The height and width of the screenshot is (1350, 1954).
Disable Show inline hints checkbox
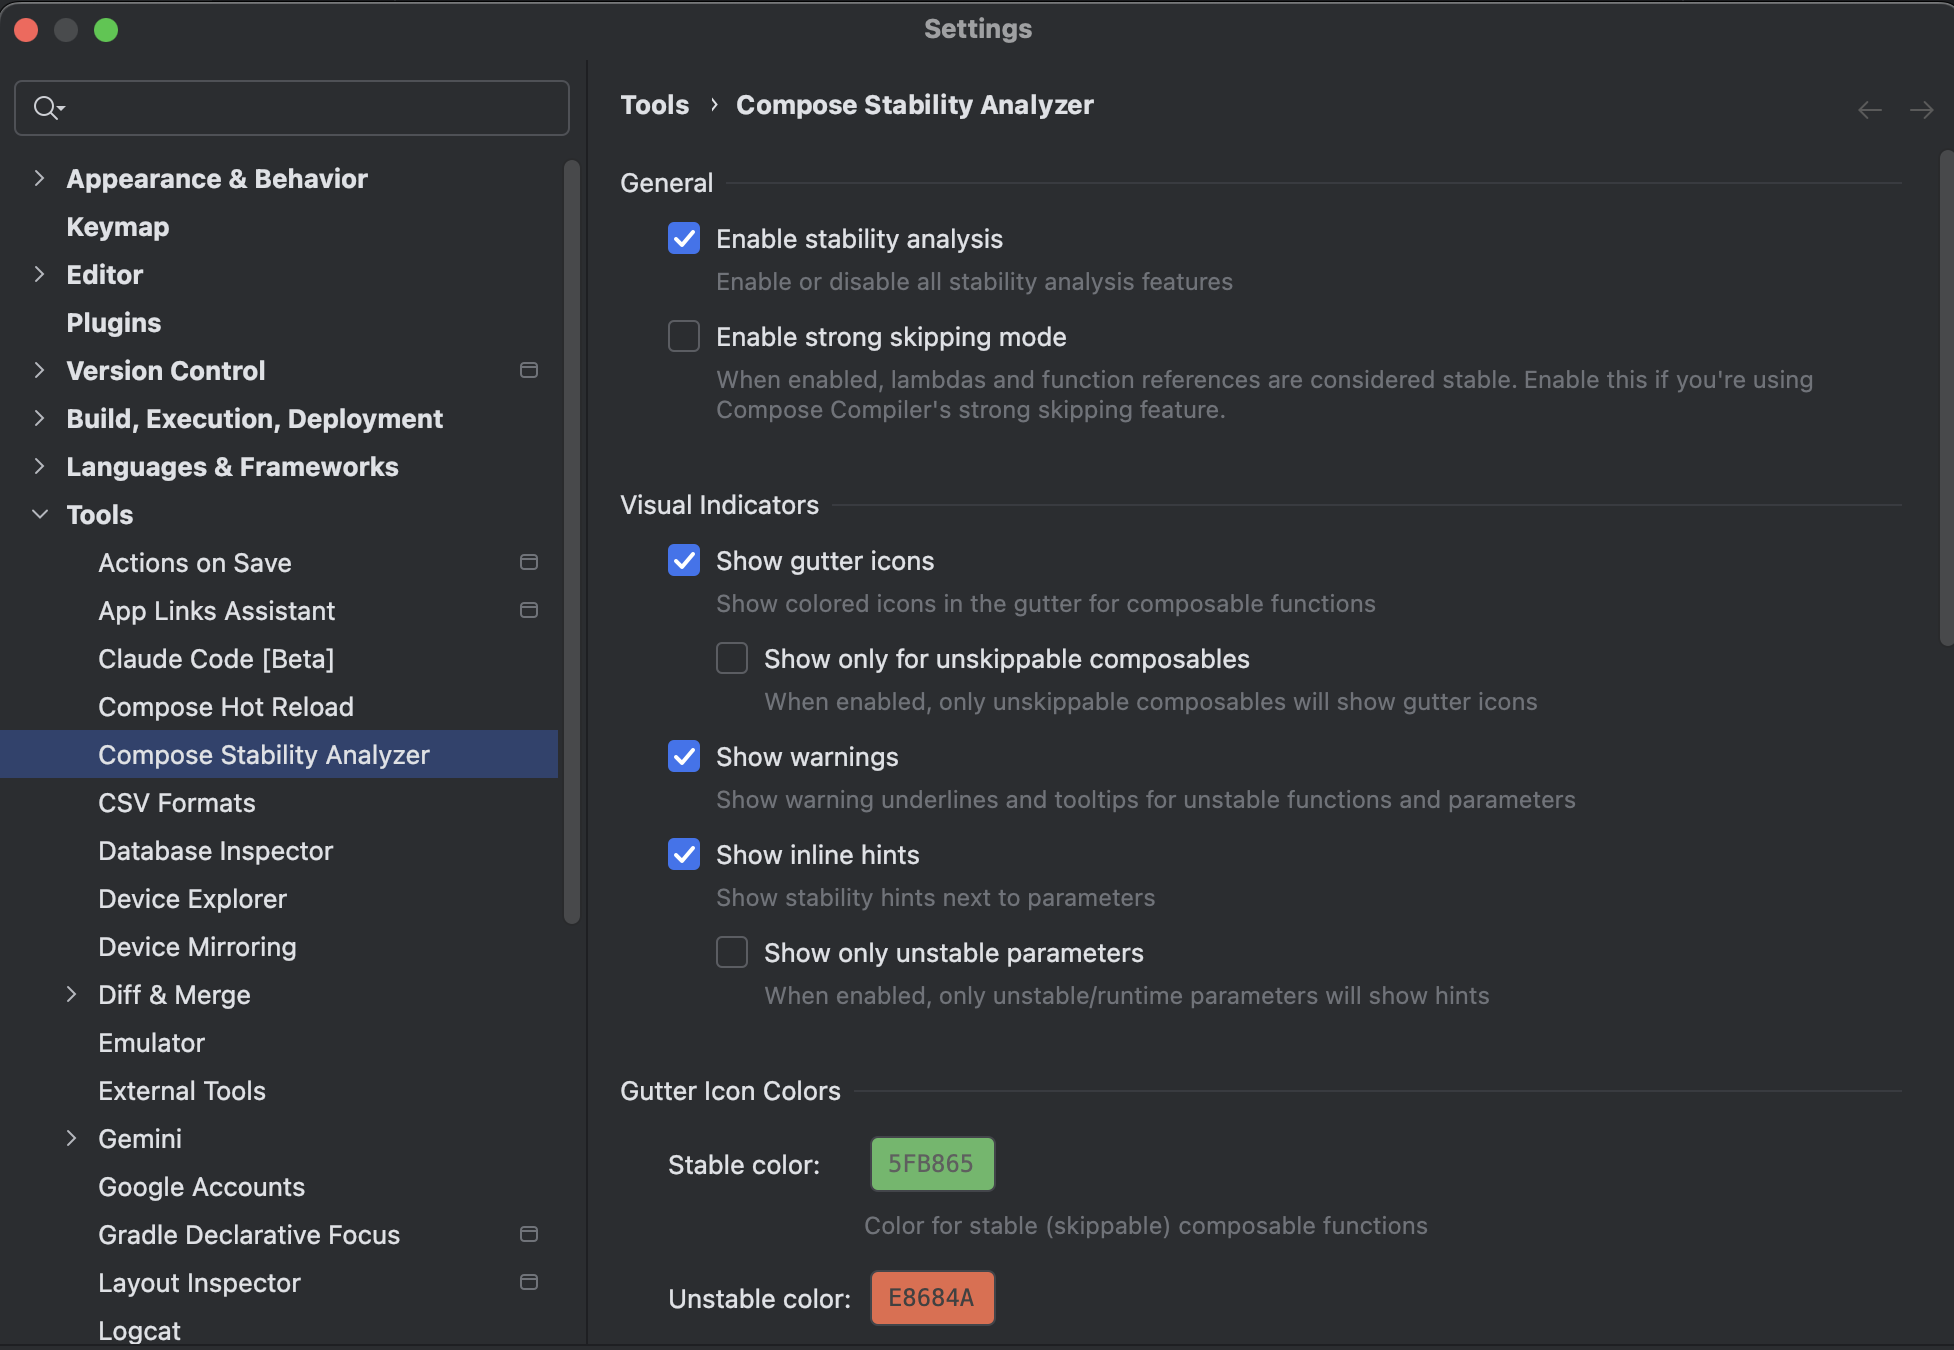684,854
